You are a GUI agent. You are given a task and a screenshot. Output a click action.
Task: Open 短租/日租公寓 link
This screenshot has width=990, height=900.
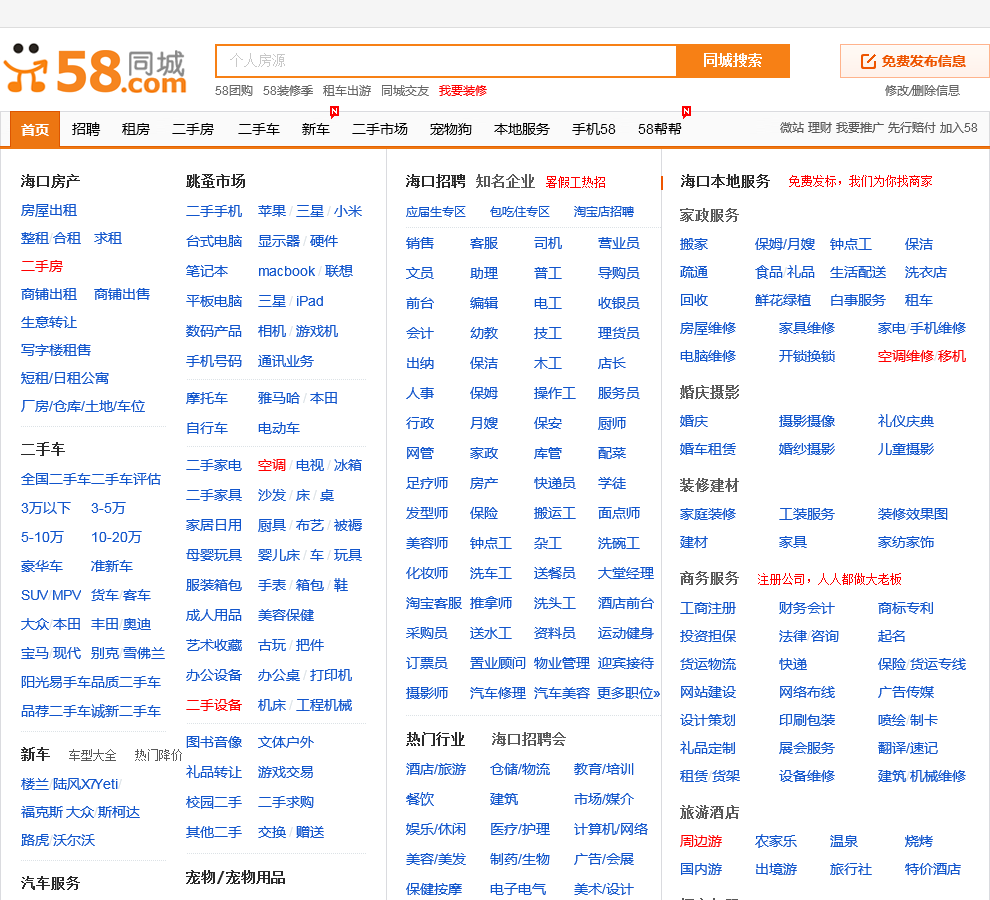(64, 378)
